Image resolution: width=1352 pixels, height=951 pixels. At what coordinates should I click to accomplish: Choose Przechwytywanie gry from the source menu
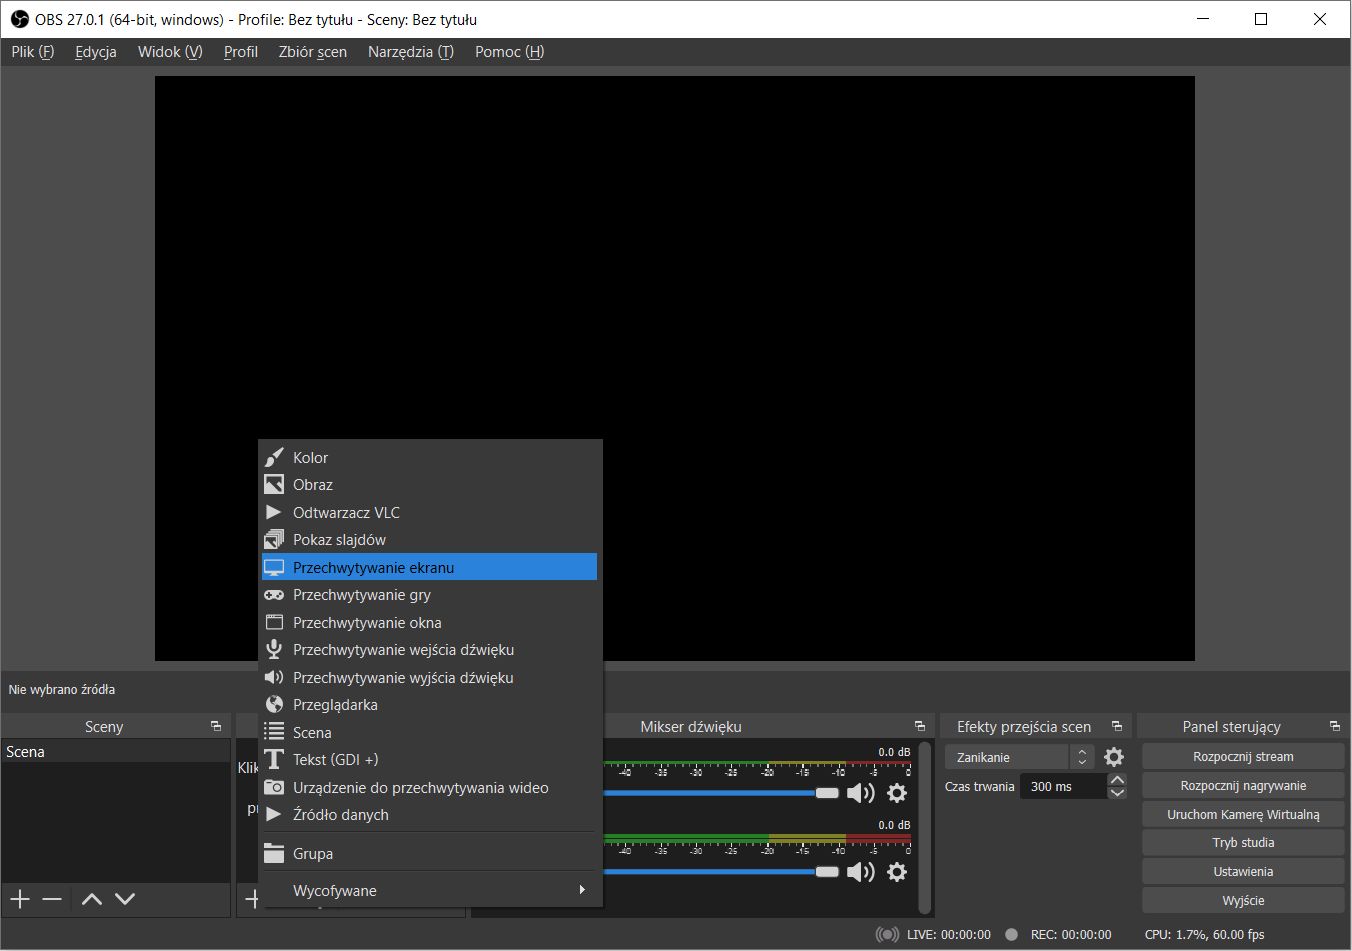[x=429, y=594]
